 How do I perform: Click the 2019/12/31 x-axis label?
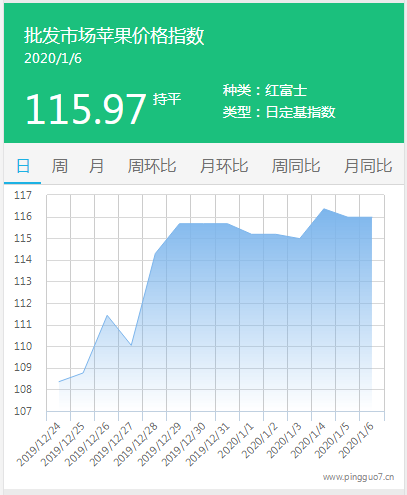tap(207, 444)
